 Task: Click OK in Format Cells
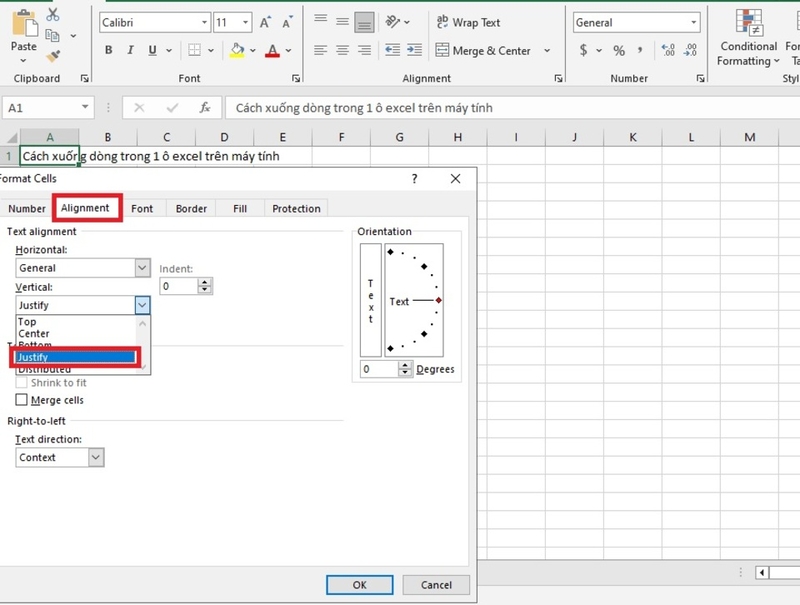coord(360,585)
